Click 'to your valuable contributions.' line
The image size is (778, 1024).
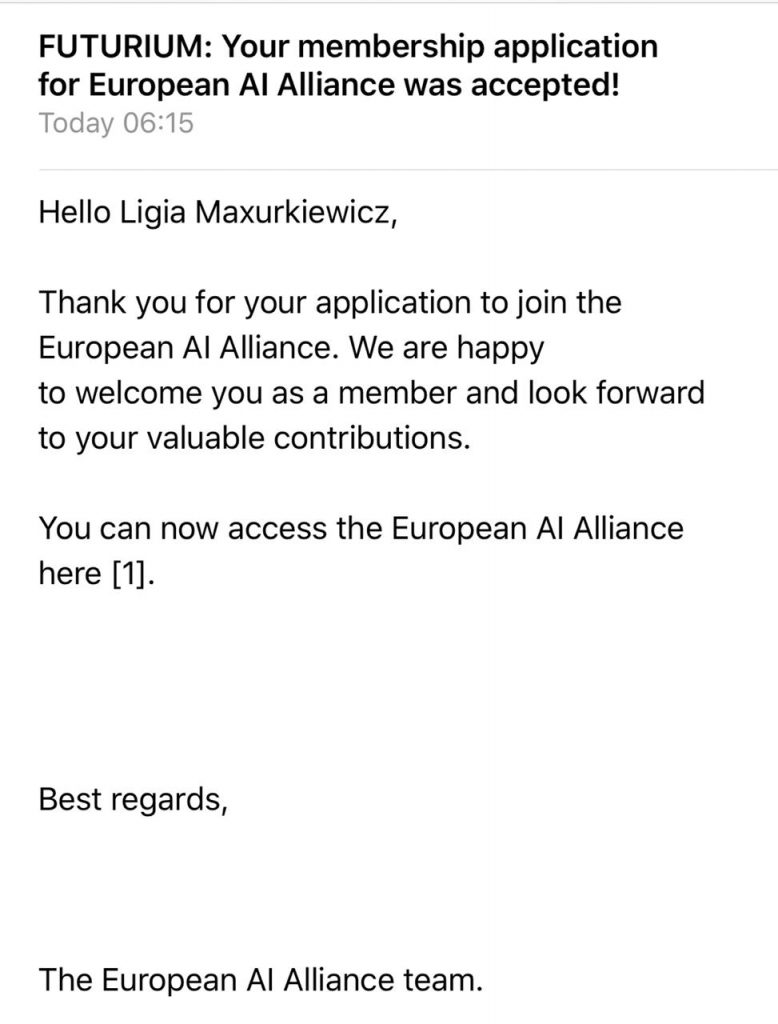(255, 439)
